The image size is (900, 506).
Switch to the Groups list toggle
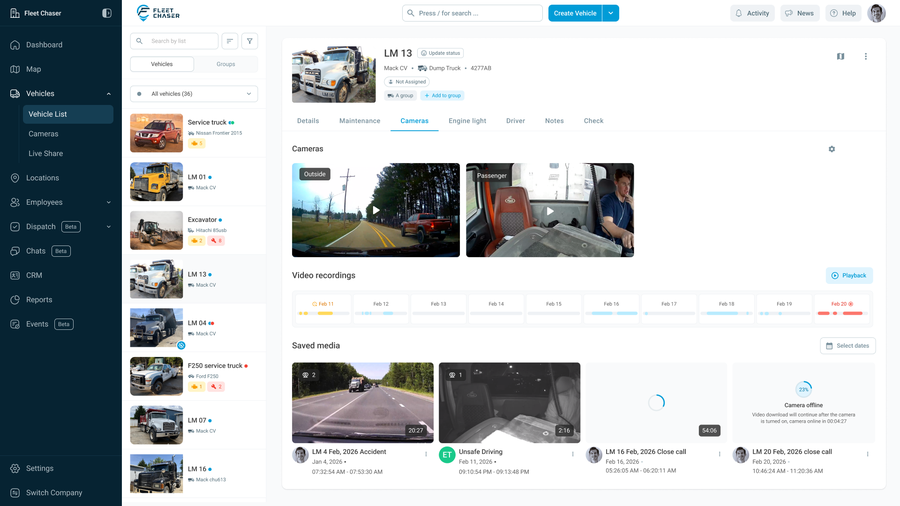226,64
